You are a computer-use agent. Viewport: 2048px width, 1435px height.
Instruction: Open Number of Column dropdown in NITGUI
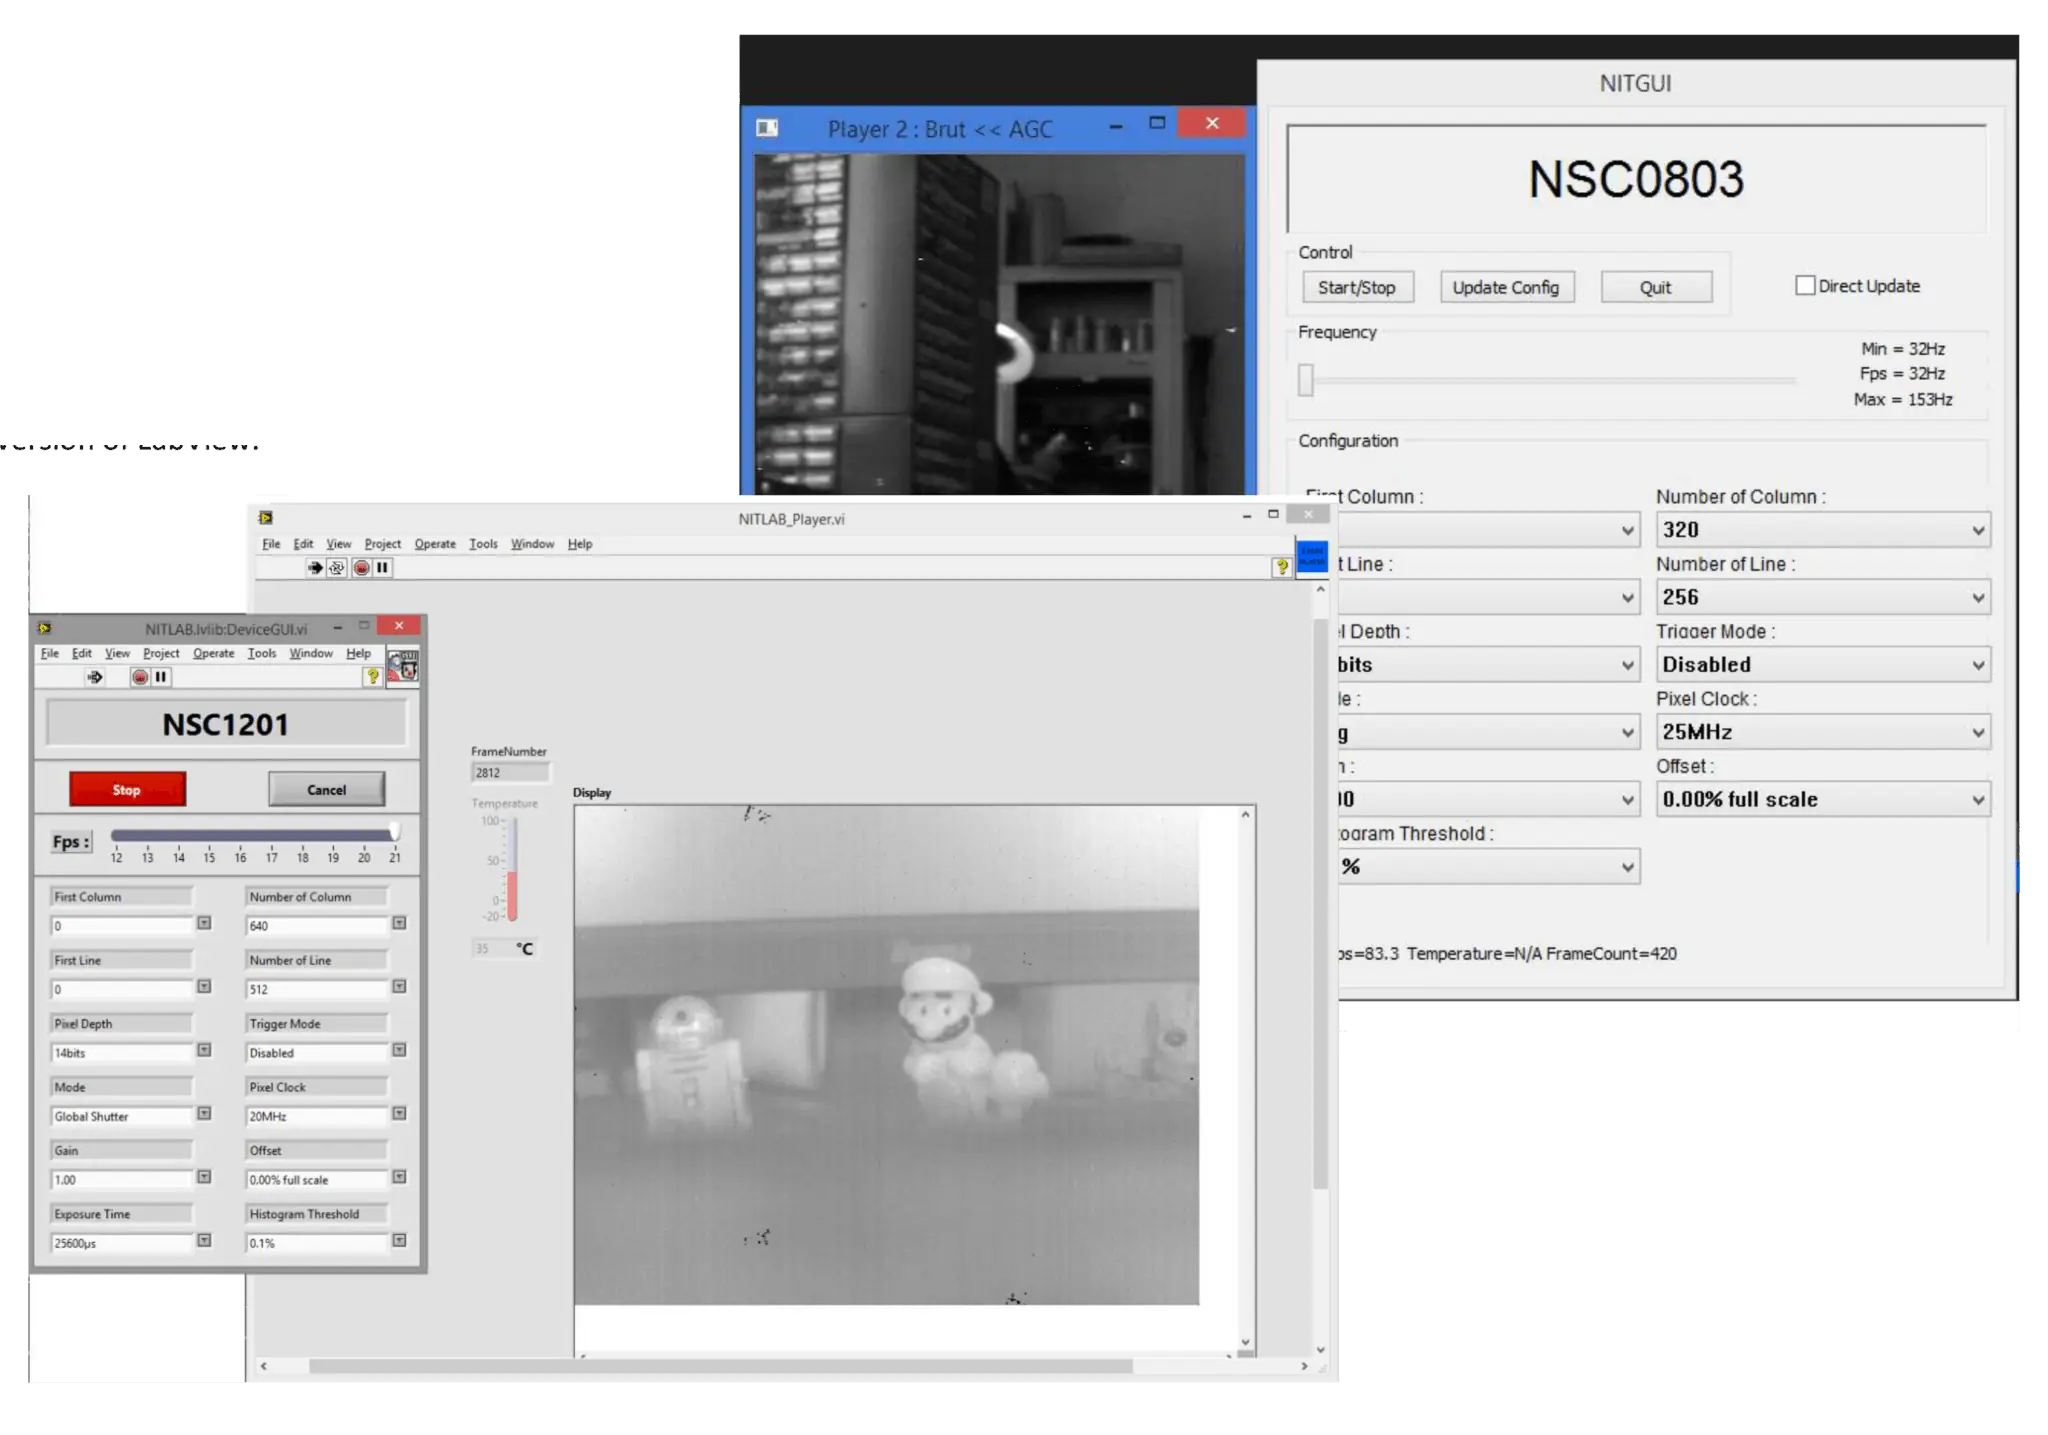[1823, 530]
